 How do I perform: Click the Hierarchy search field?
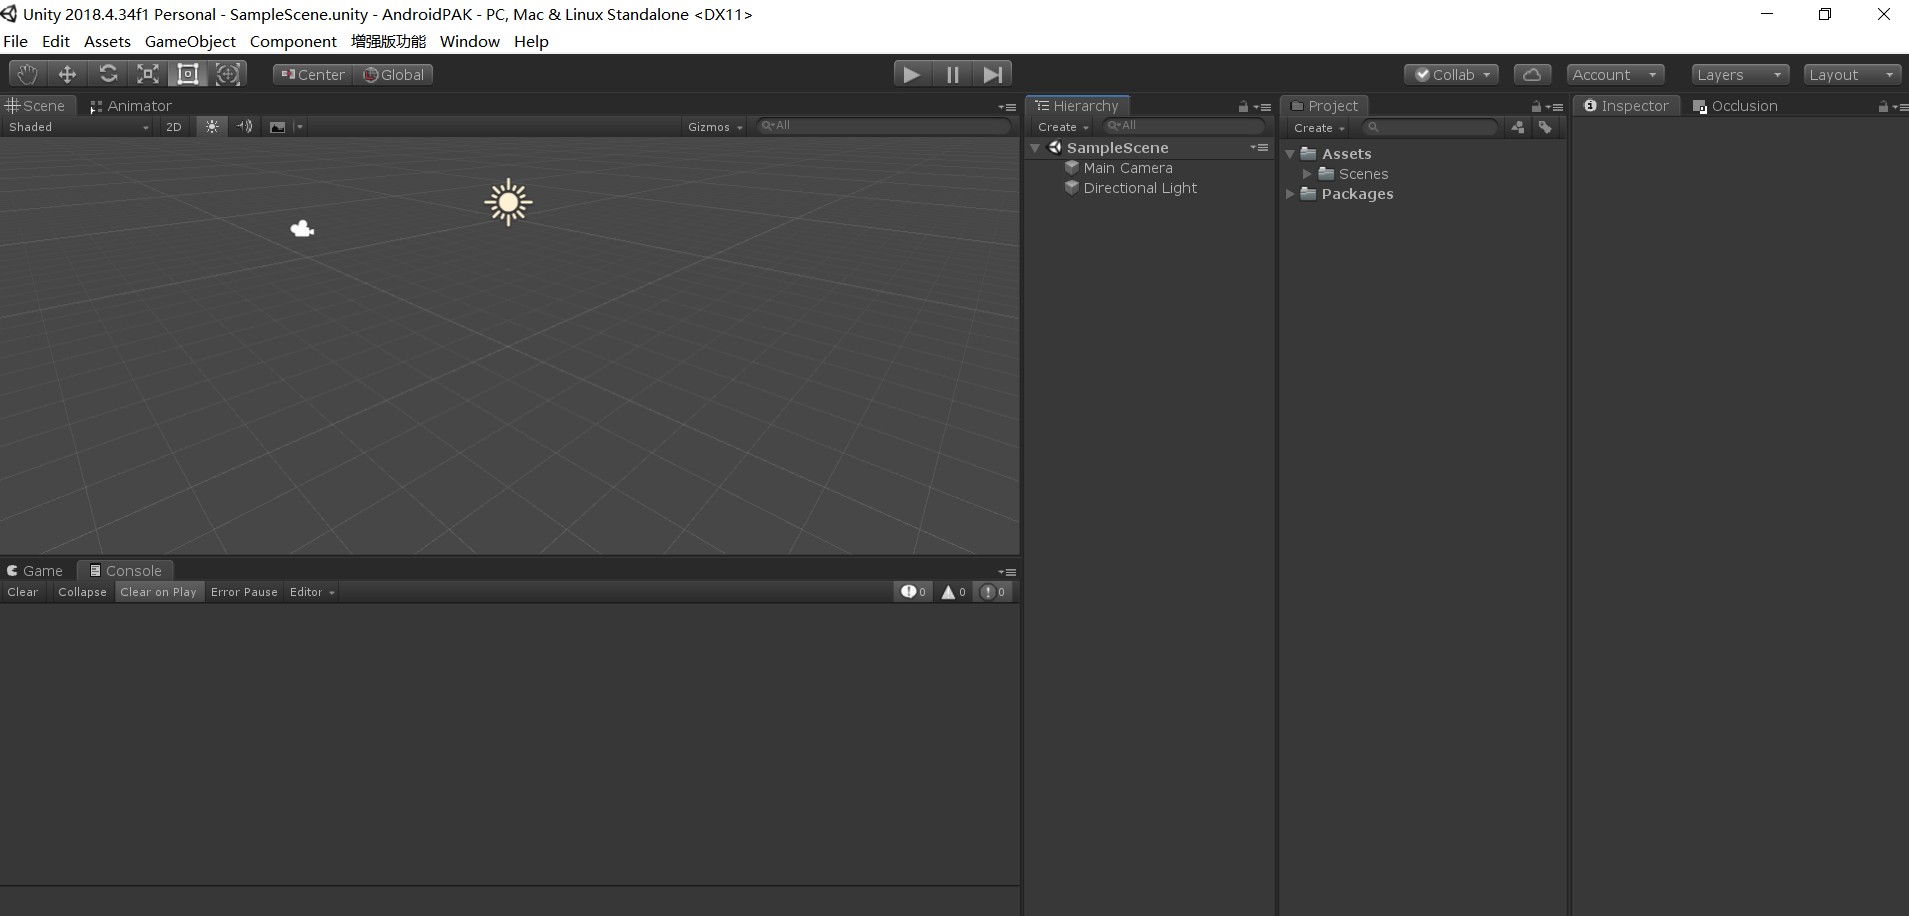[1183, 126]
